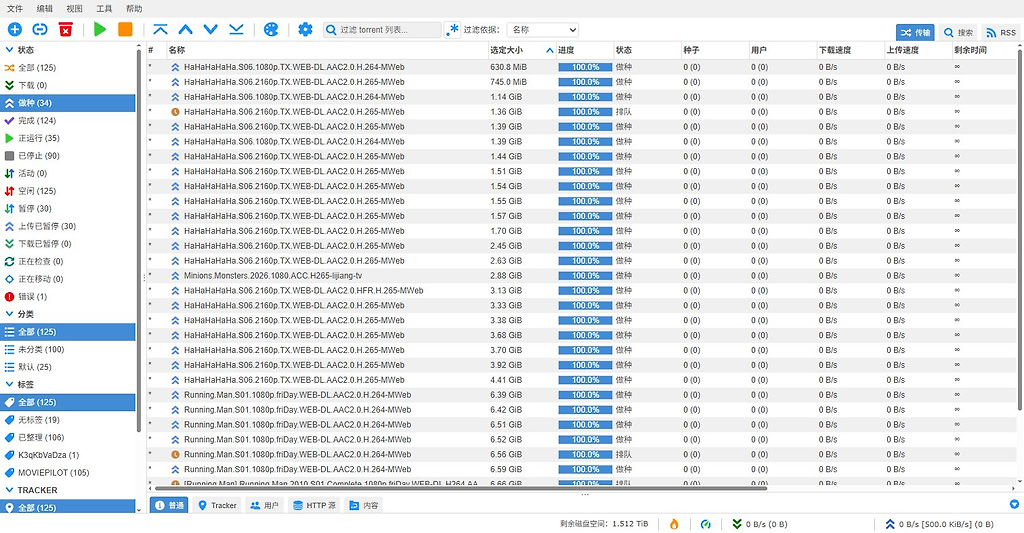Toggle alternative speed limits gauge icon
Viewport: 1024px width, 533px height.
(705, 524)
